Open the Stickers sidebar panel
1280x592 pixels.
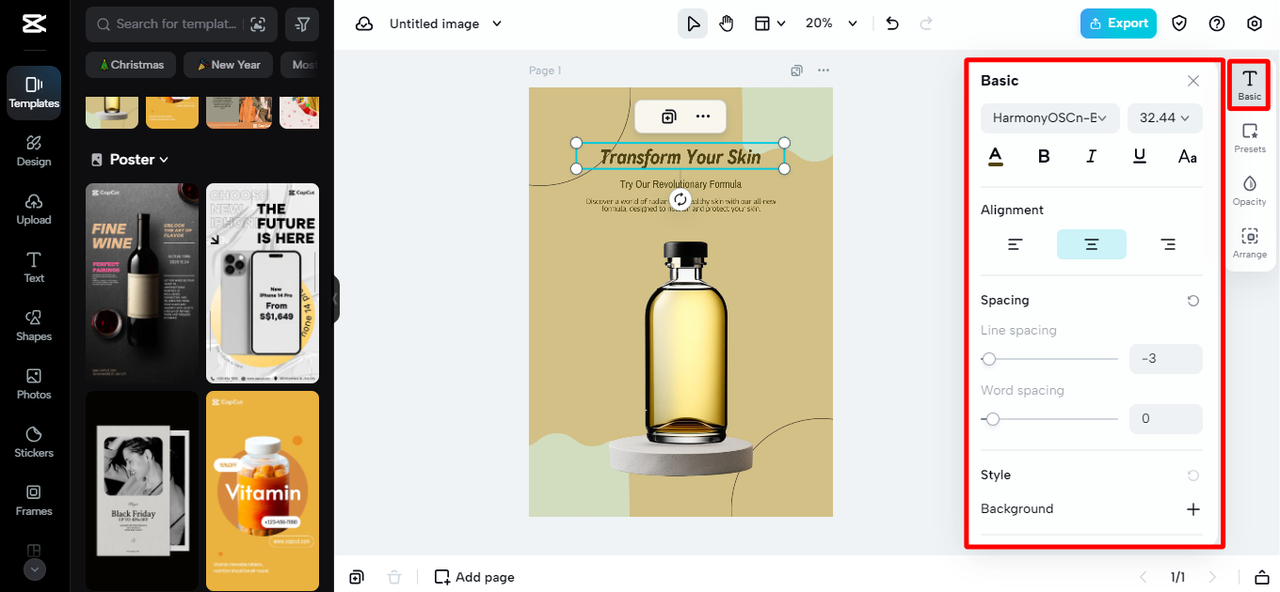coord(34,442)
